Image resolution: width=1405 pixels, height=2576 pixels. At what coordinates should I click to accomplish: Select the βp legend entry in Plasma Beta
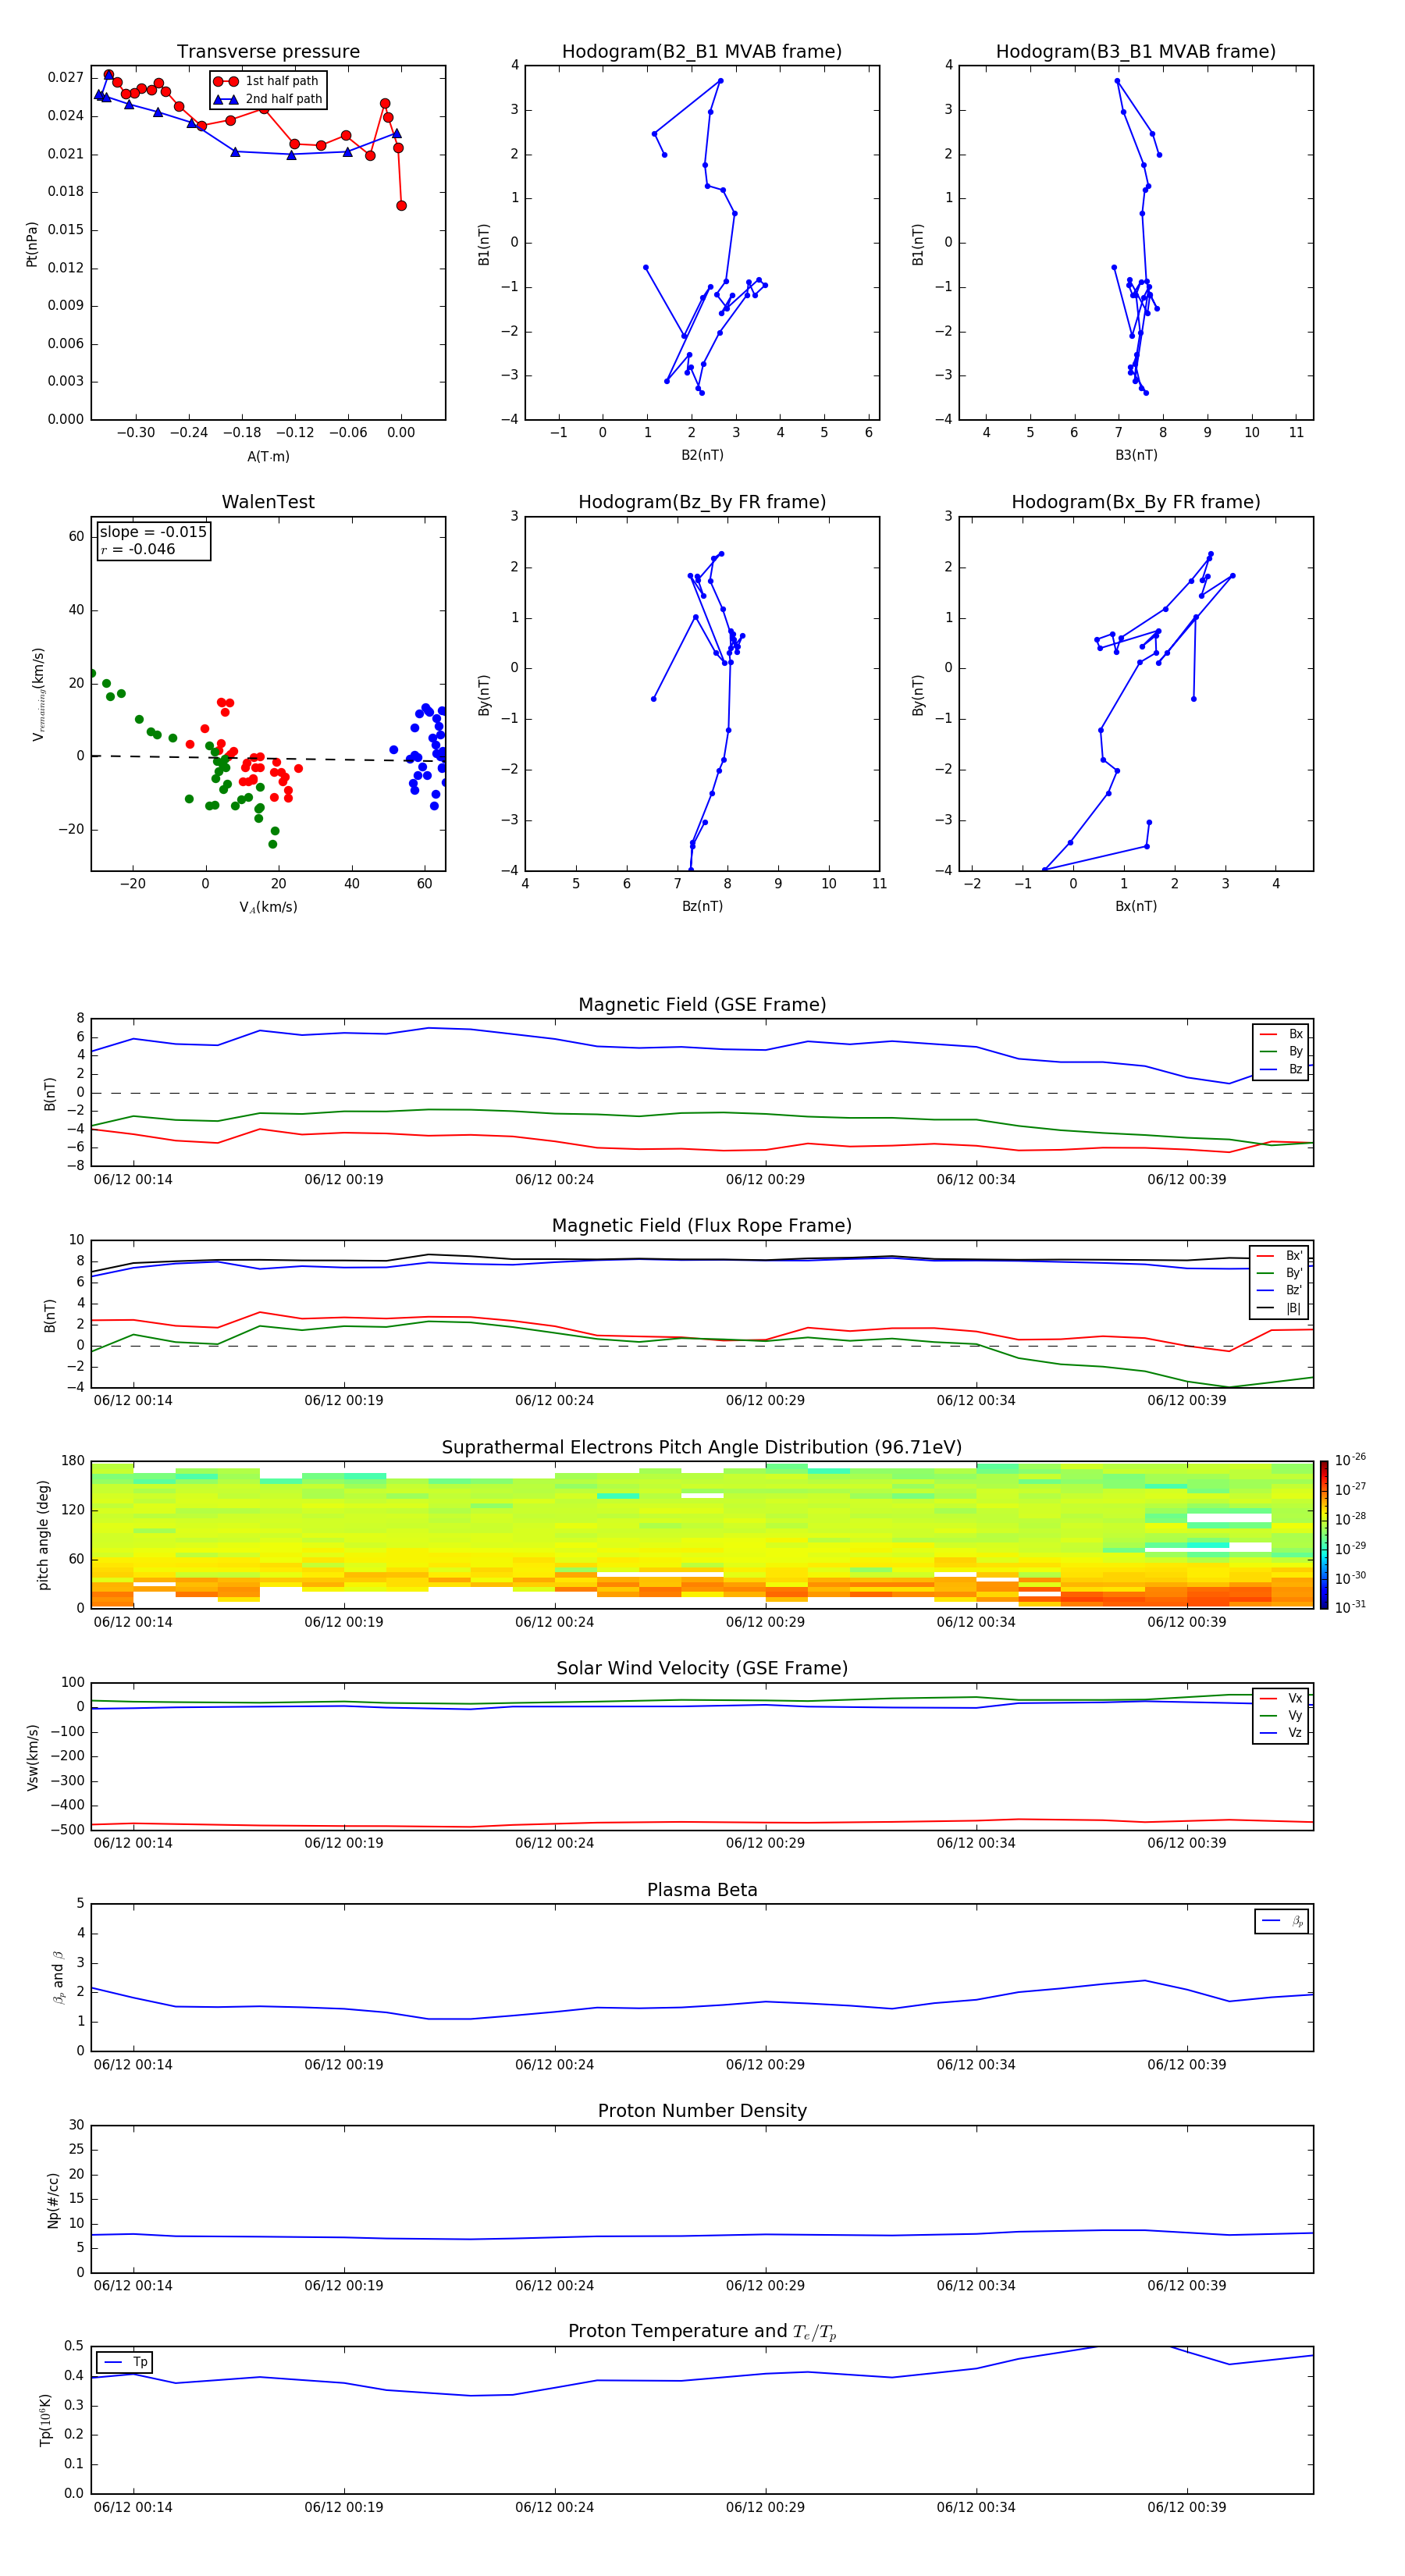click(1282, 1921)
